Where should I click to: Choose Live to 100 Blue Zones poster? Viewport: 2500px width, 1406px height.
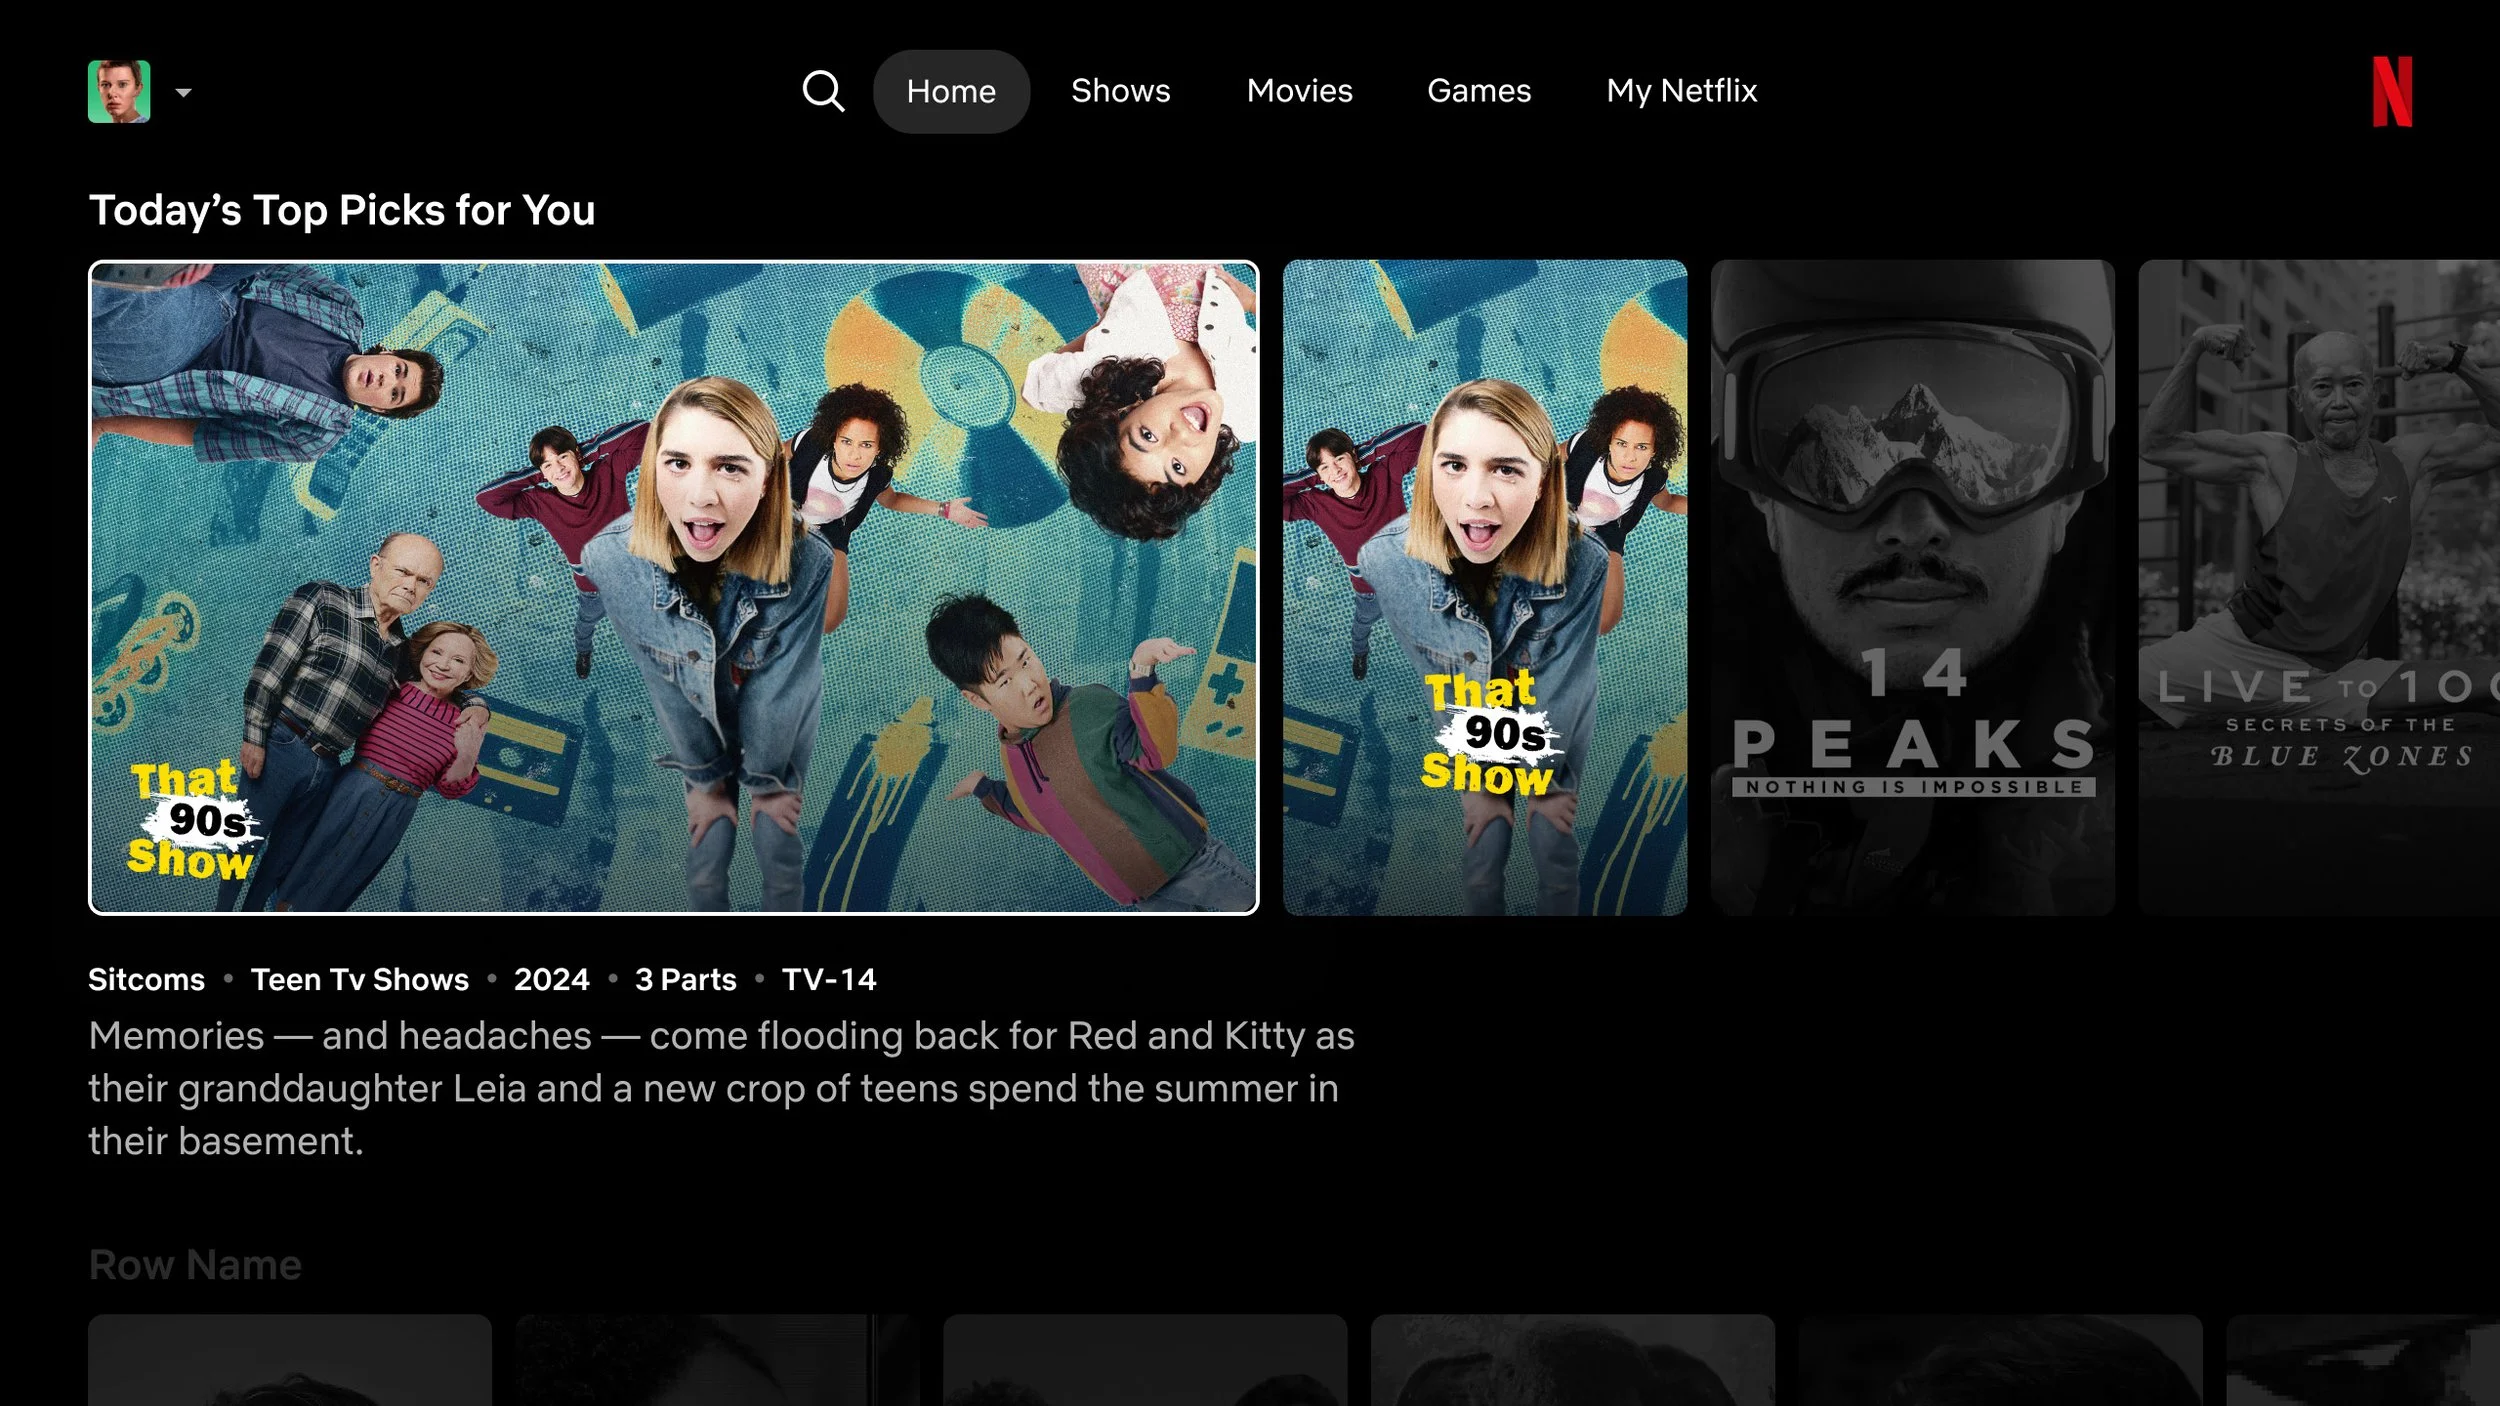point(2318,587)
